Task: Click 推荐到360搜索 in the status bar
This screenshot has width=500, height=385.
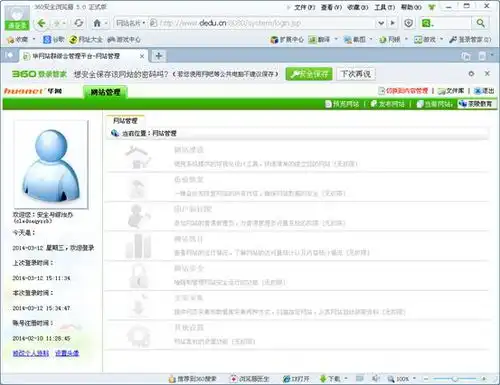Action: [x=193, y=379]
